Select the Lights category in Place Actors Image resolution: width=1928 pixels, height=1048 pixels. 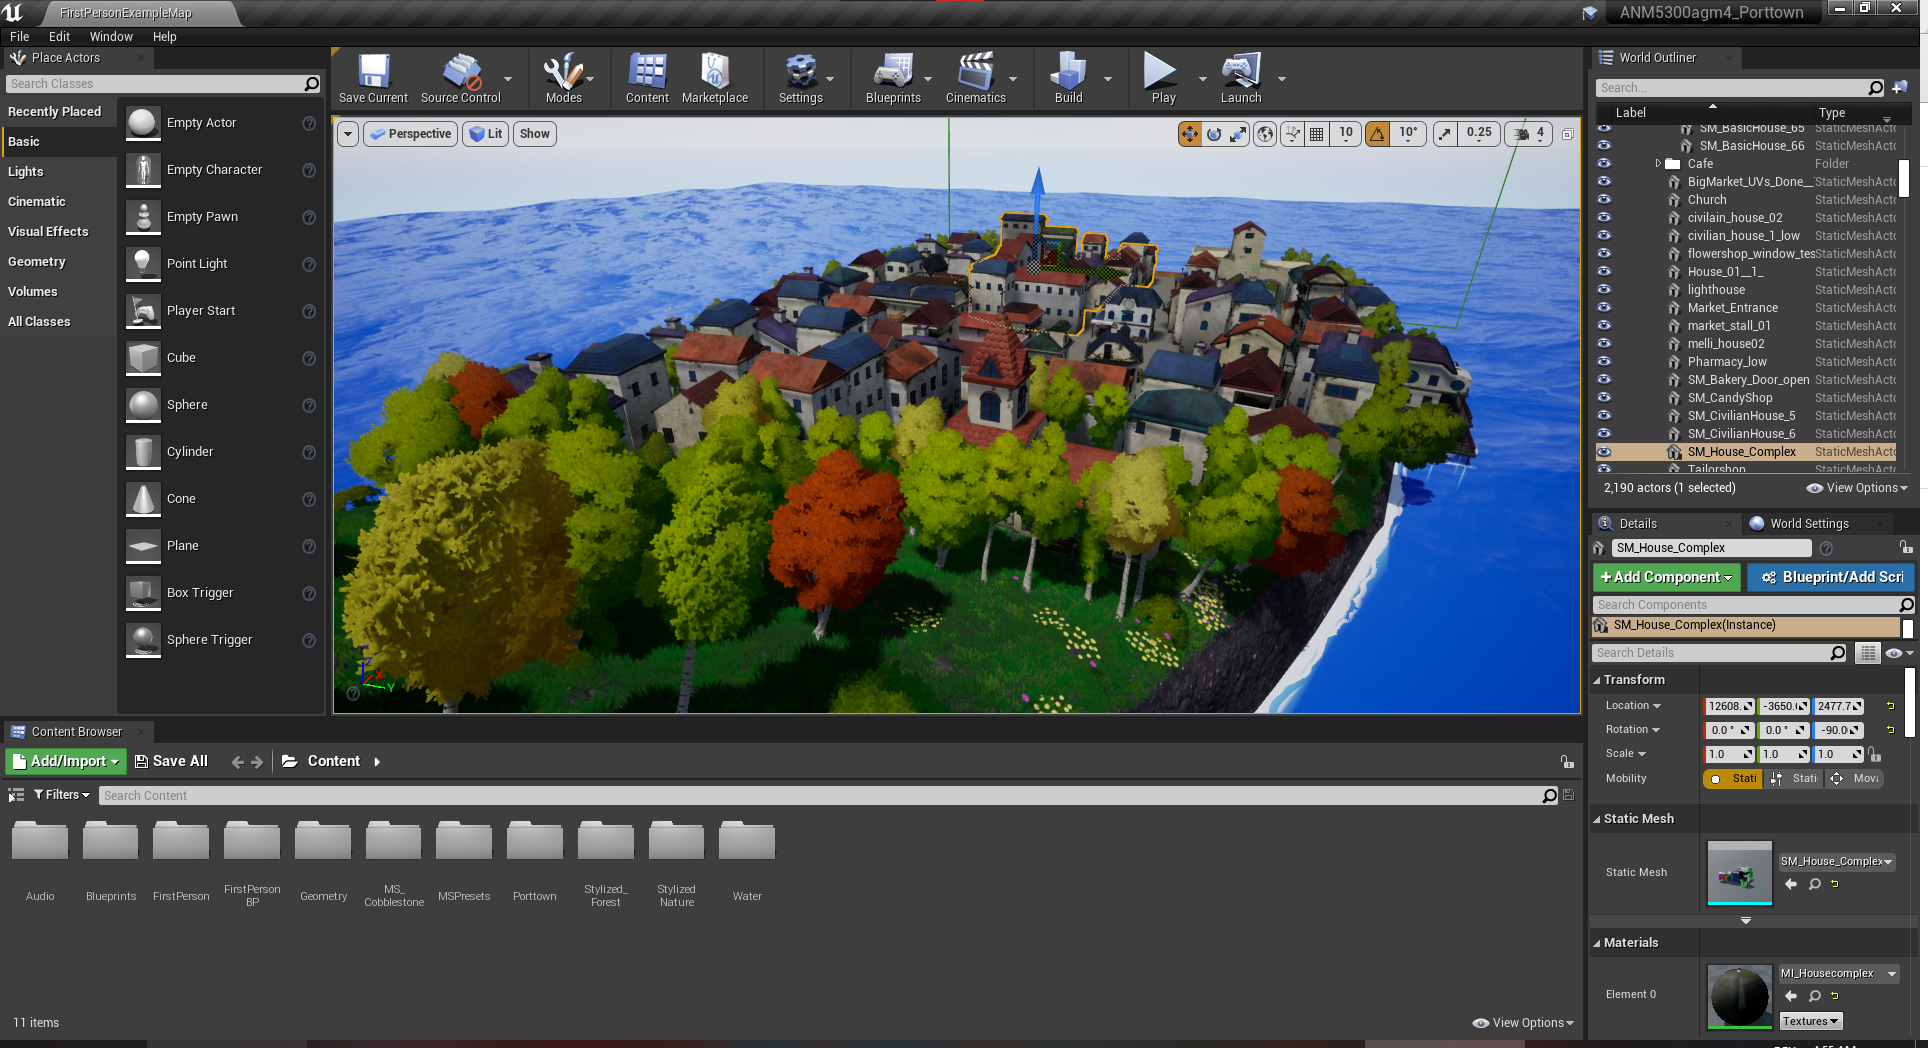pyautogui.click(x=26, y=171)
